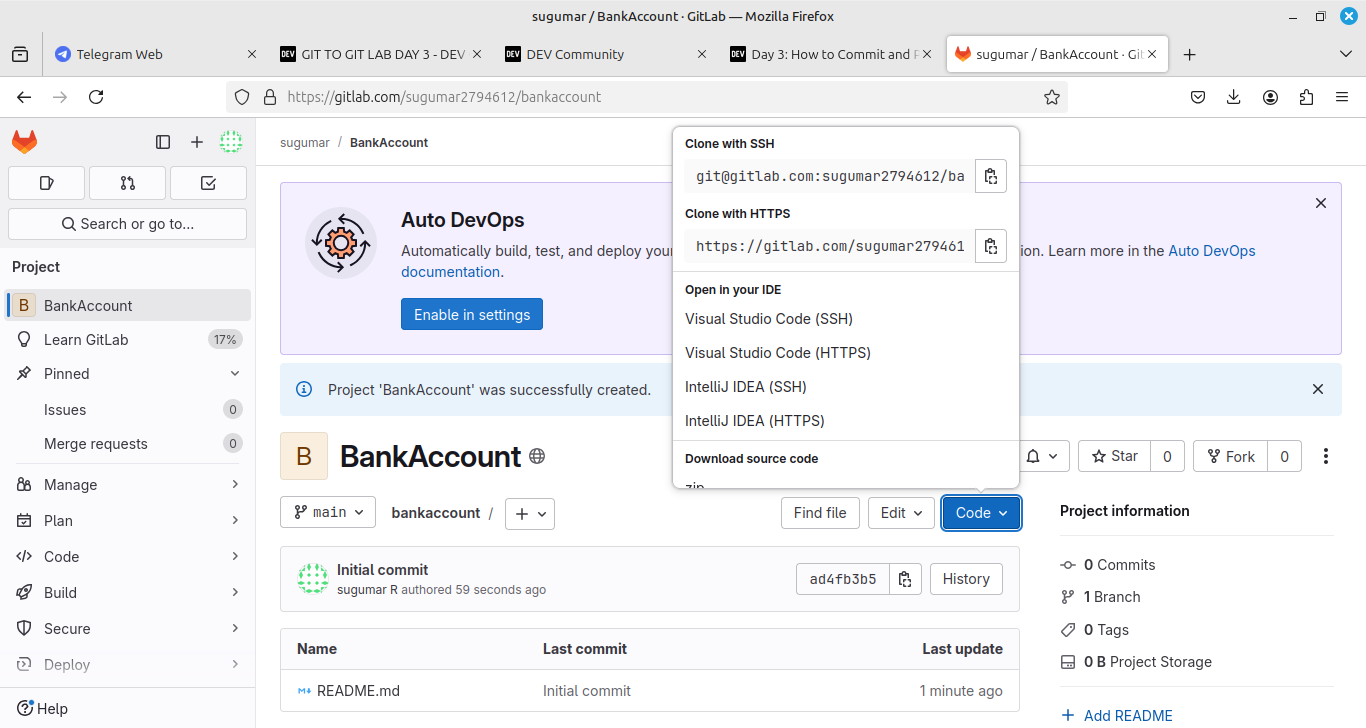The height and width of the screenshot is (728, 1366).
Task: Open Firefox view recent browsing icon
Action: click(20, 55)
